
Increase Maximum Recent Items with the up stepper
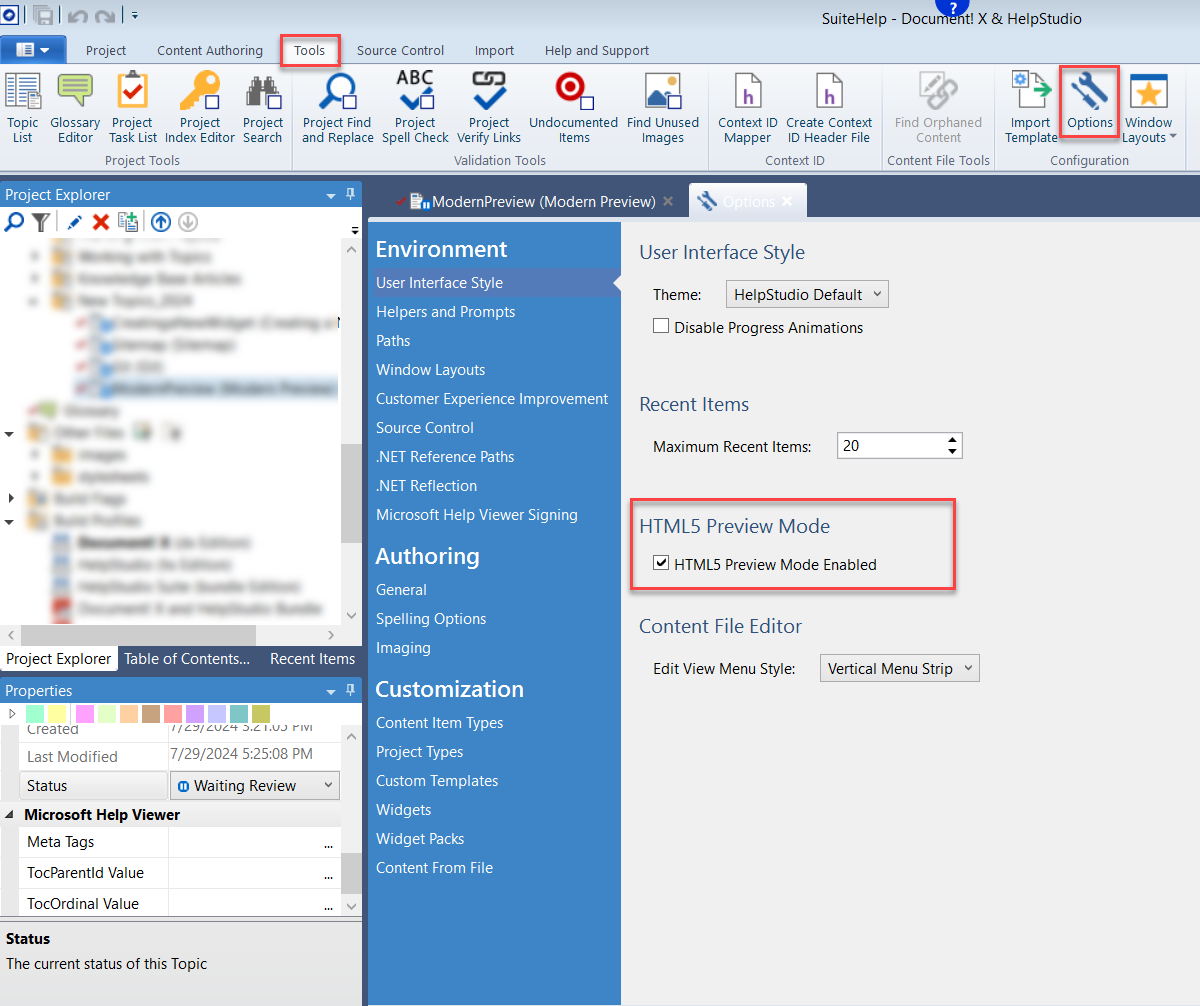coord(954,439)
